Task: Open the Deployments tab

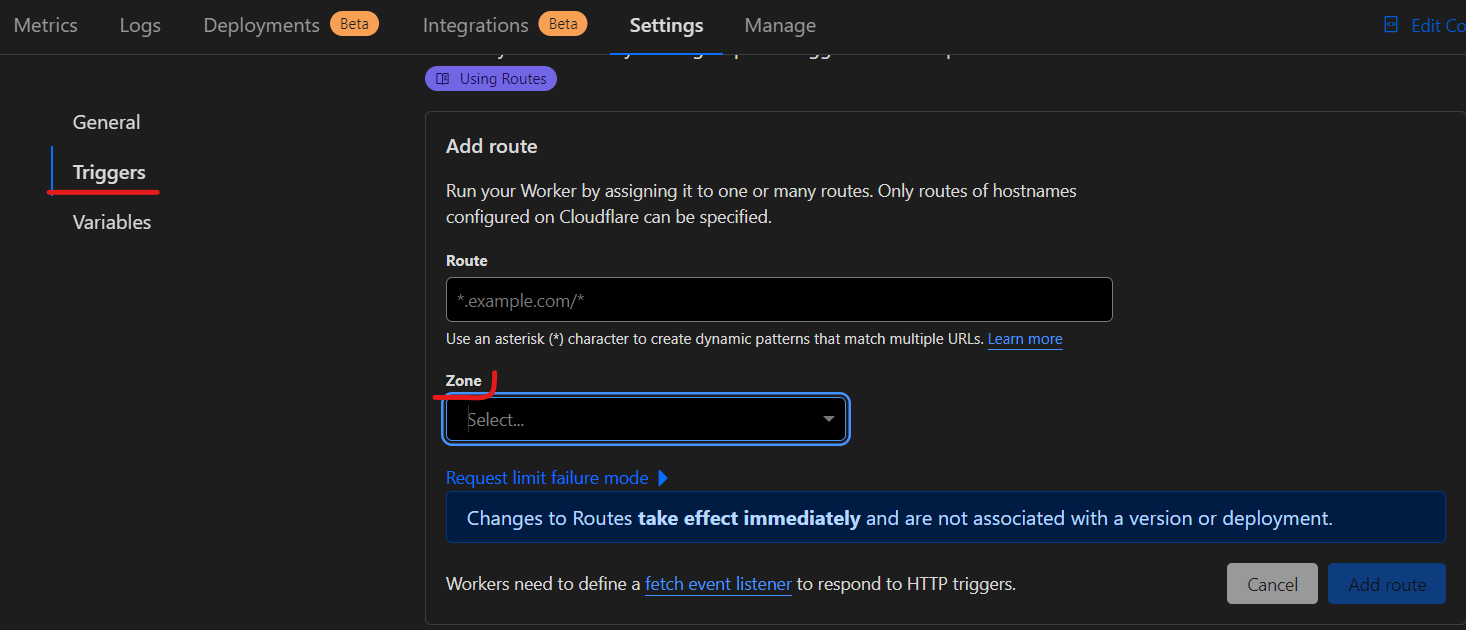Action: (261, 25)
